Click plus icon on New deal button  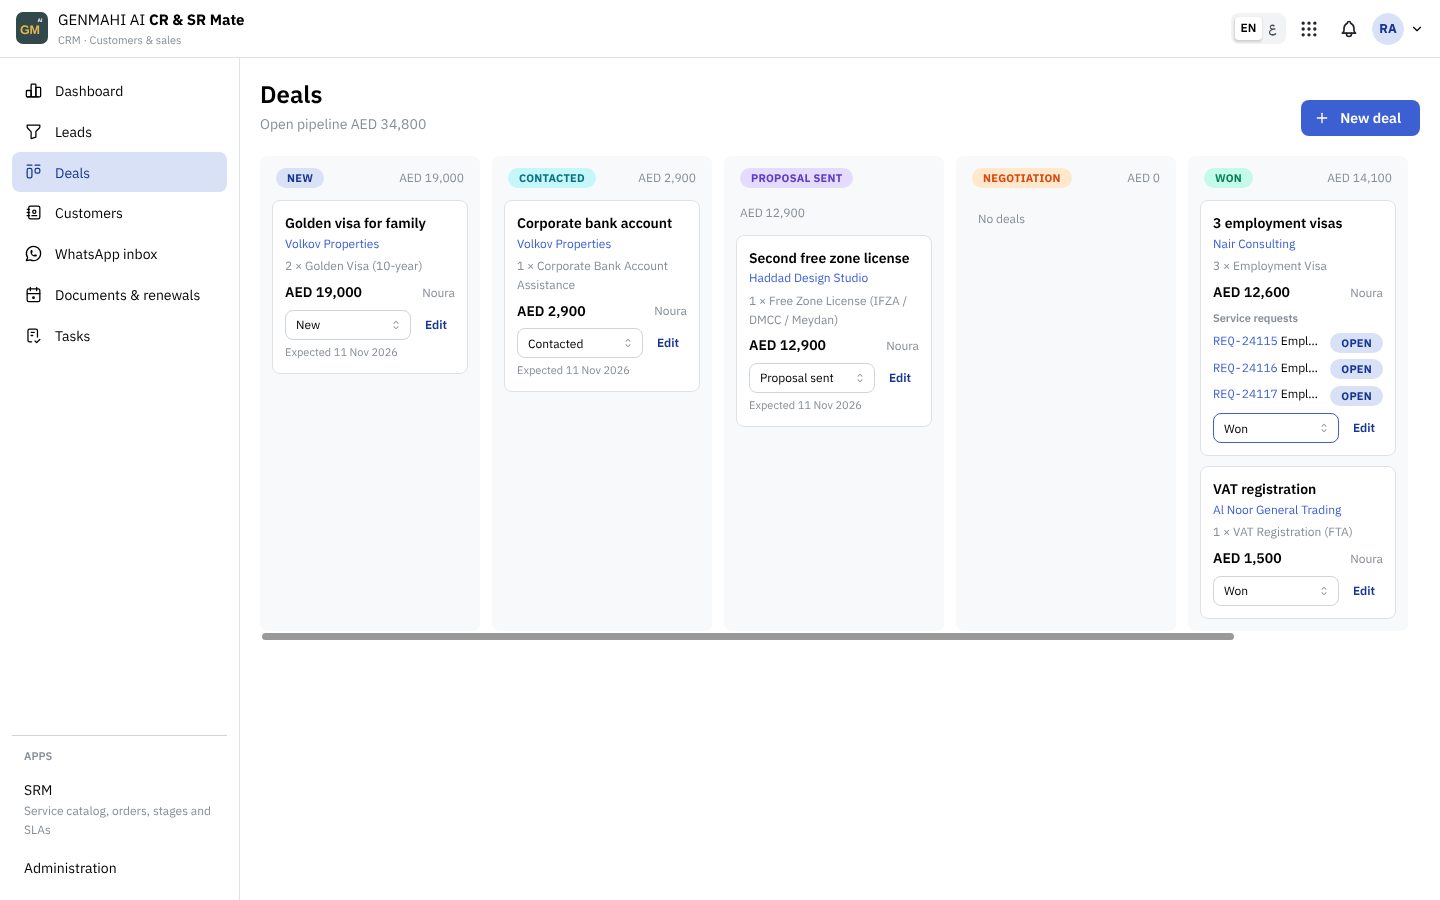pyautogui.click(x=1322, y=118)
